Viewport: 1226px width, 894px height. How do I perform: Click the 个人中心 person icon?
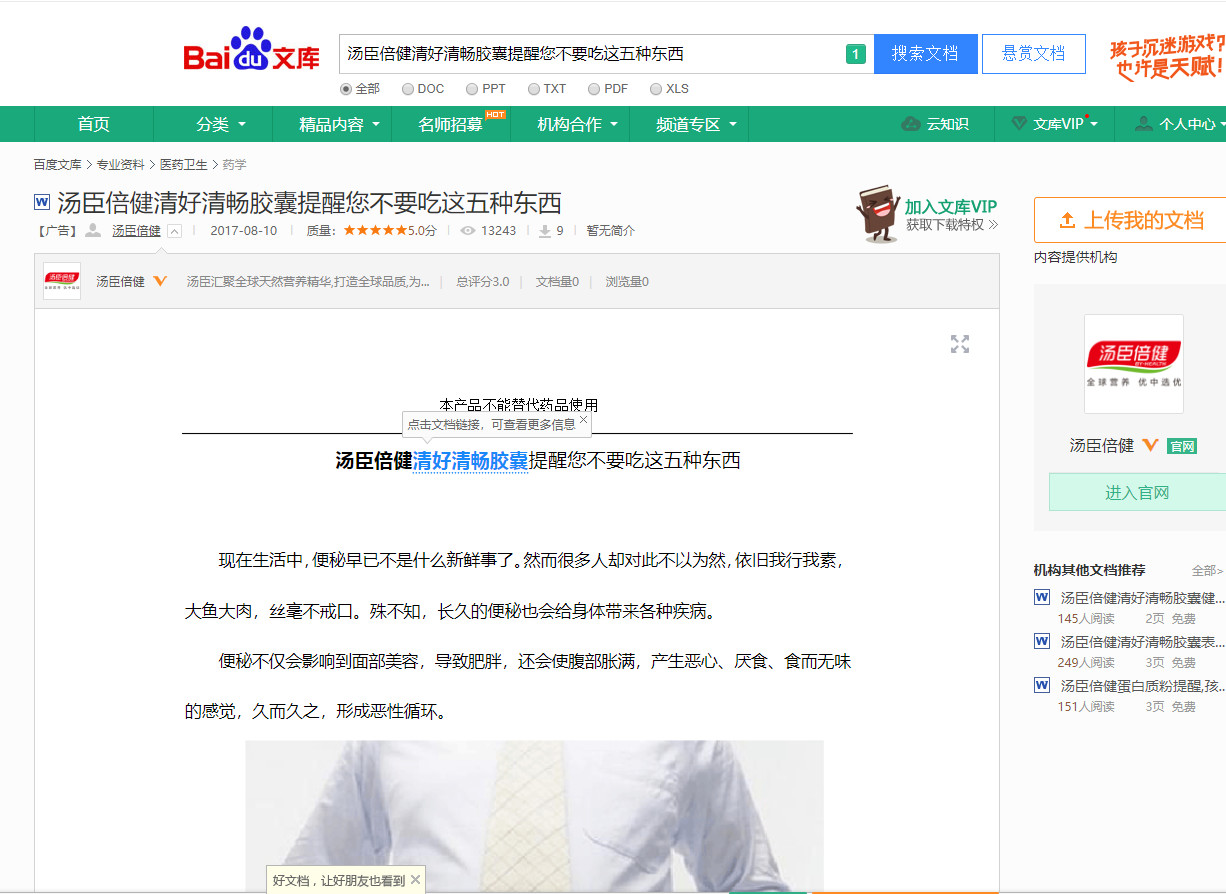tap(1142, 124)
